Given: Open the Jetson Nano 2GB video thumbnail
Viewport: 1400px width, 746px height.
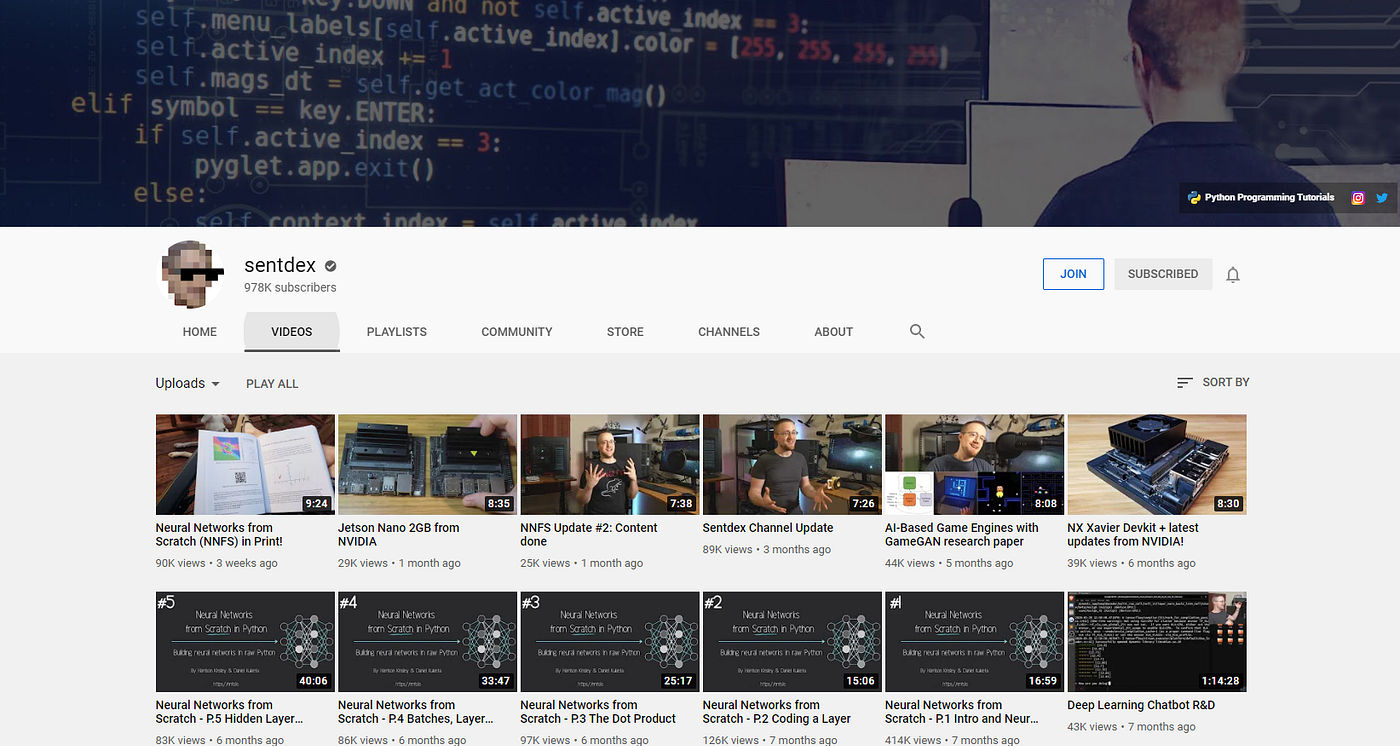Looking at the screenshot, I should (x=427, y=463).
